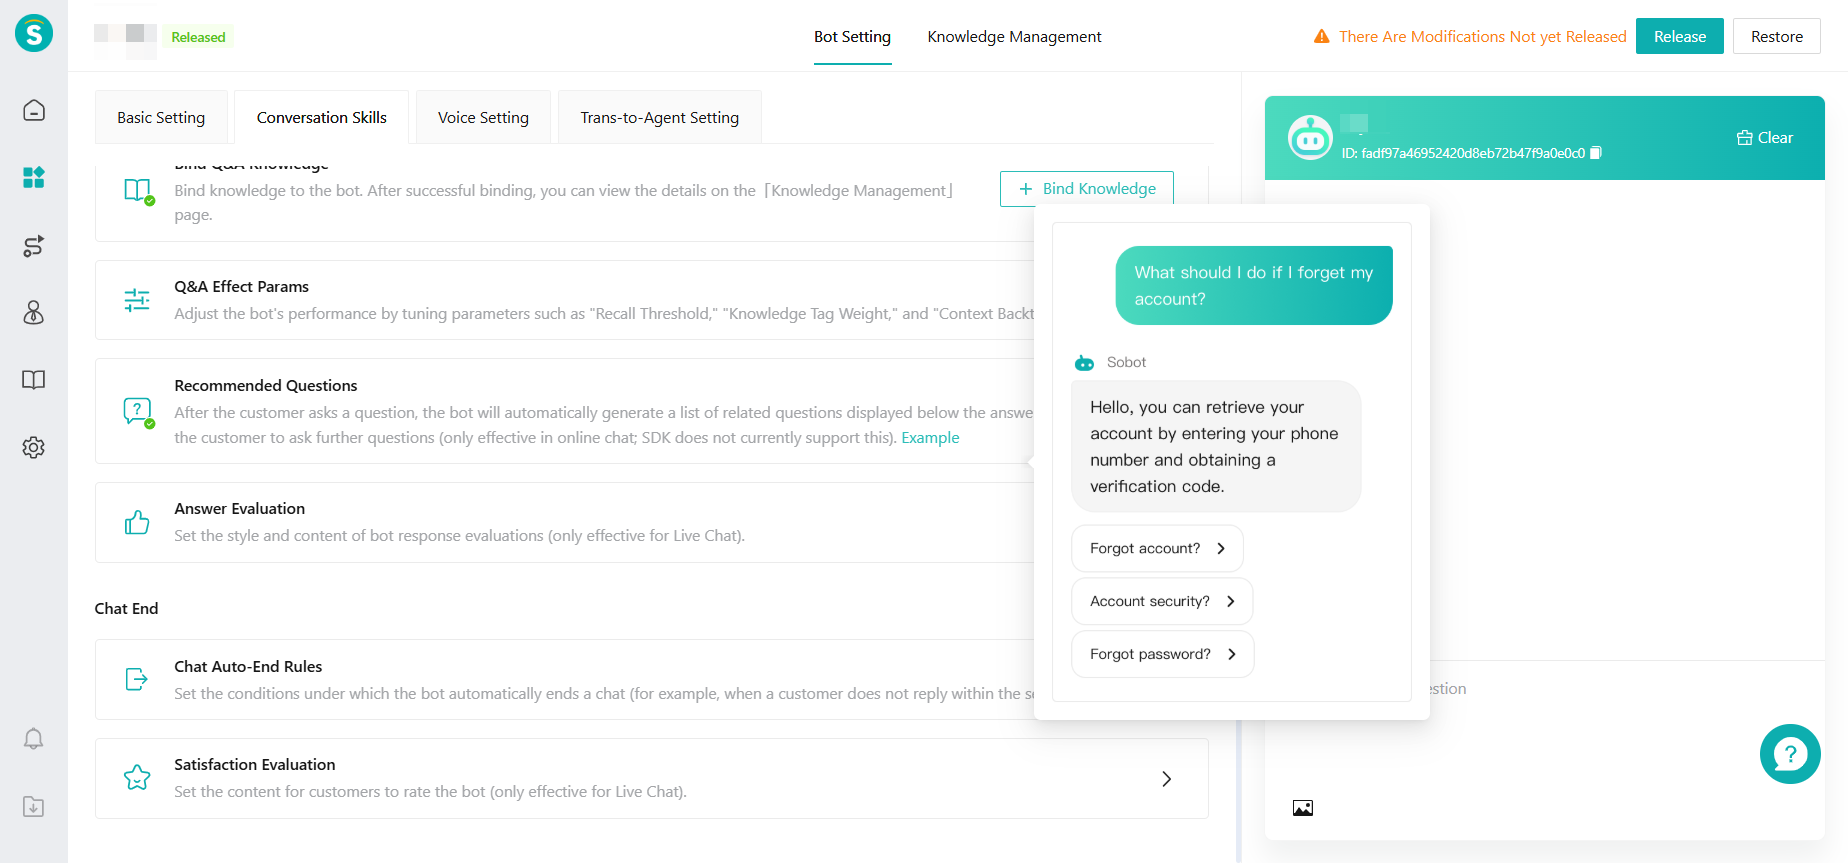This screenshot has height=863, width=1848.
Task: Open the Example link in Recommended Questions
Action: point(930,438)
